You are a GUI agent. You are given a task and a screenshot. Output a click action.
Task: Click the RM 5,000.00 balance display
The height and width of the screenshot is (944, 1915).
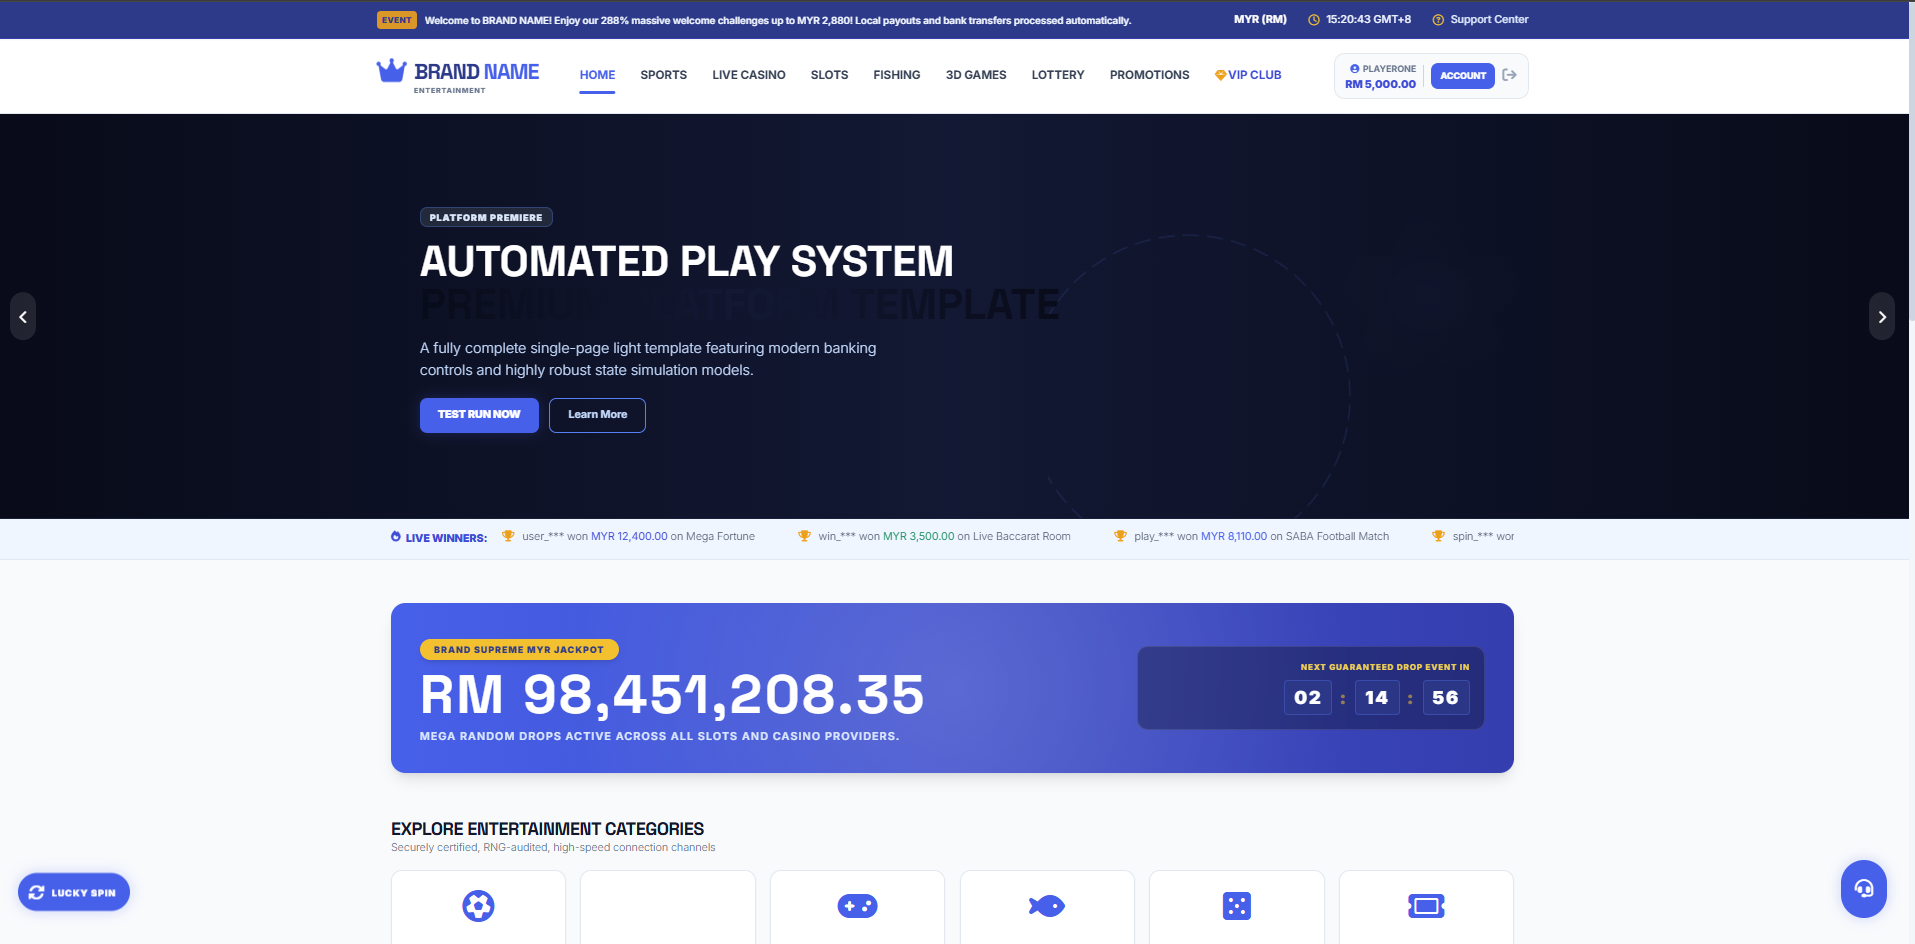[x=1380, y=84]
